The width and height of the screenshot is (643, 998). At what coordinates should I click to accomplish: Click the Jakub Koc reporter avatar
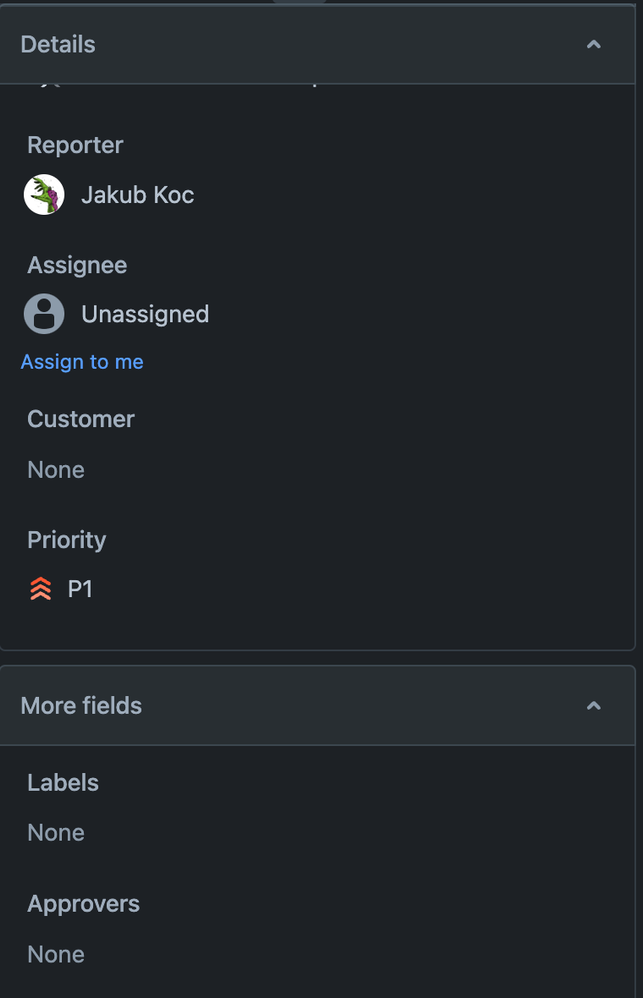coord(43,194)
